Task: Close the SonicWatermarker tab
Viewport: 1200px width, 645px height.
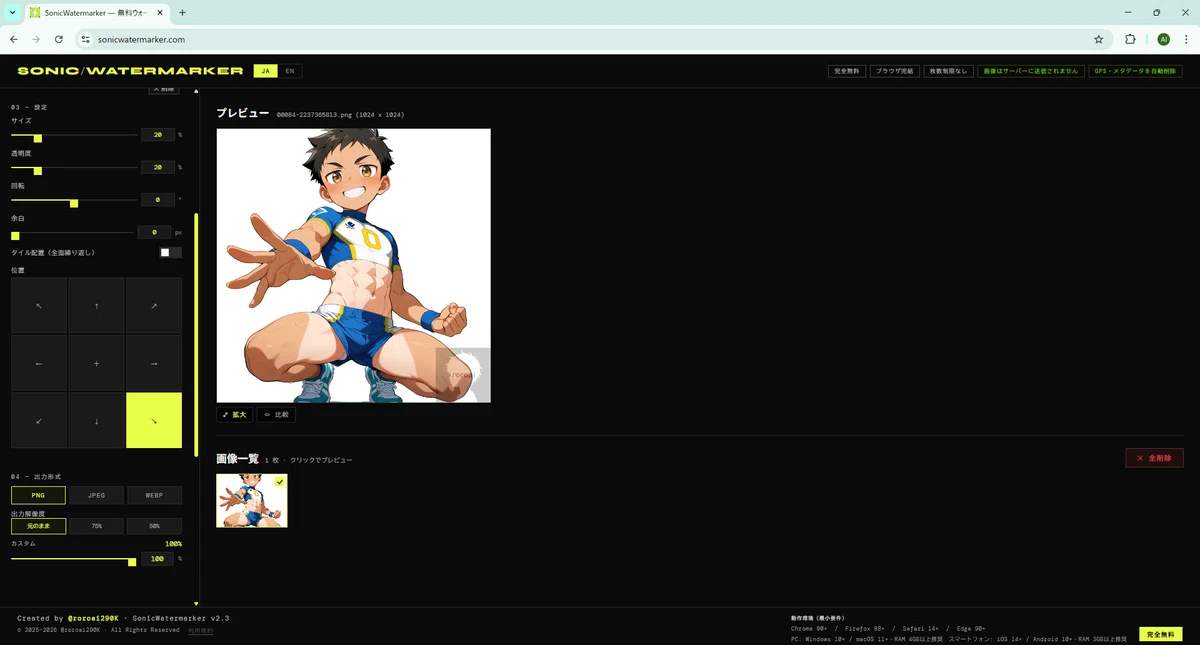Action: 160,13
